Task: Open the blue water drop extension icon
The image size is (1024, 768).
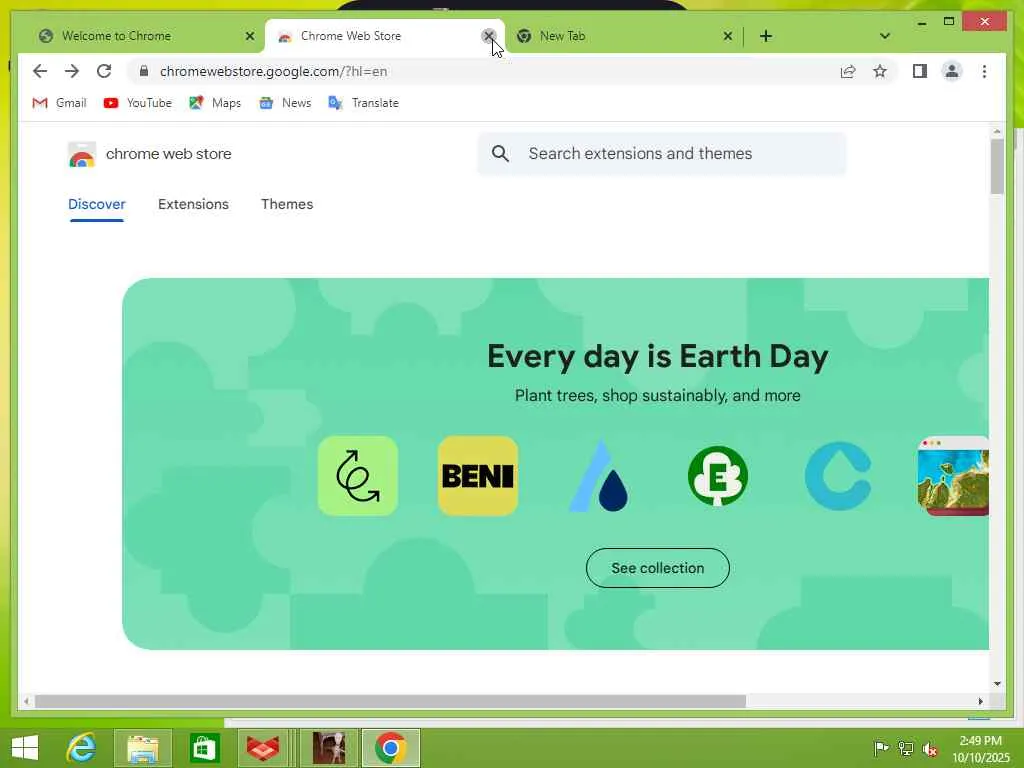Action: (598, 476)
